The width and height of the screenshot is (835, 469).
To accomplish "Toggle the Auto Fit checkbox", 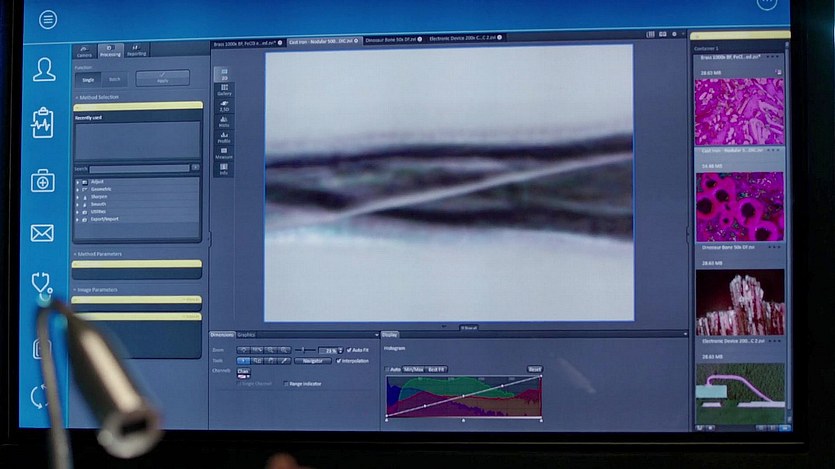I will pos(349,350).
